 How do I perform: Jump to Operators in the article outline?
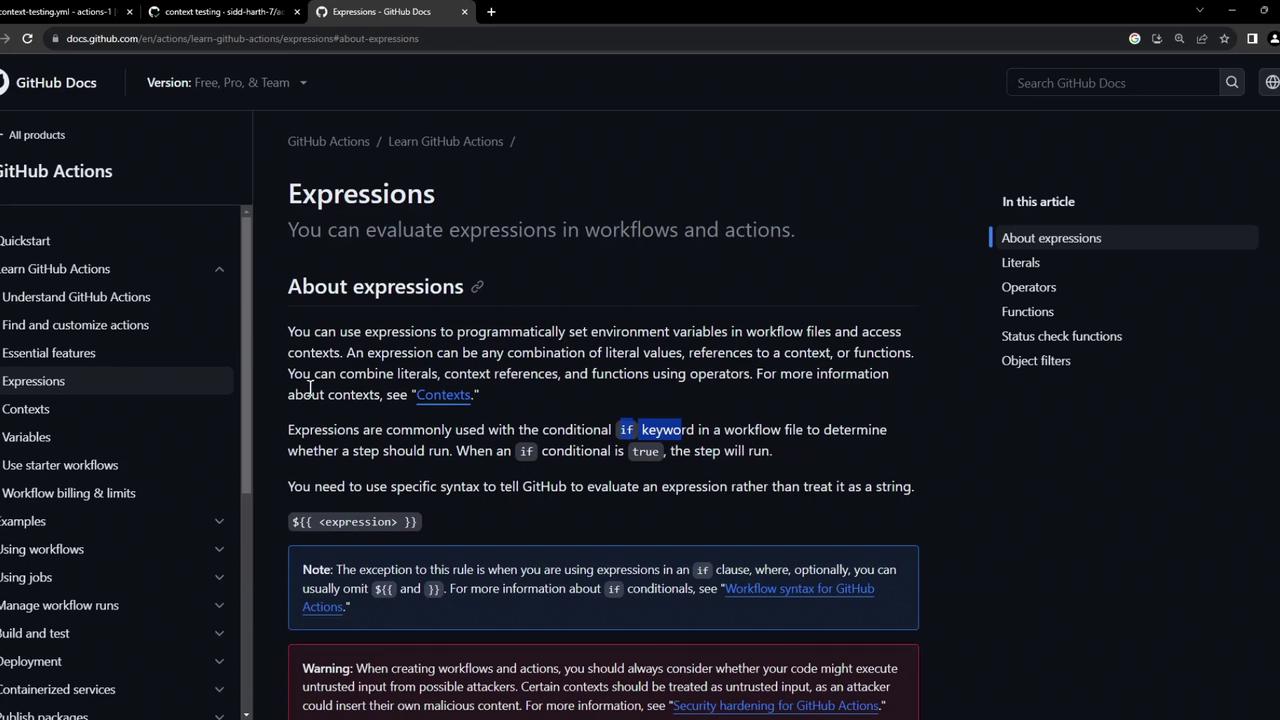click(1029, 287)
